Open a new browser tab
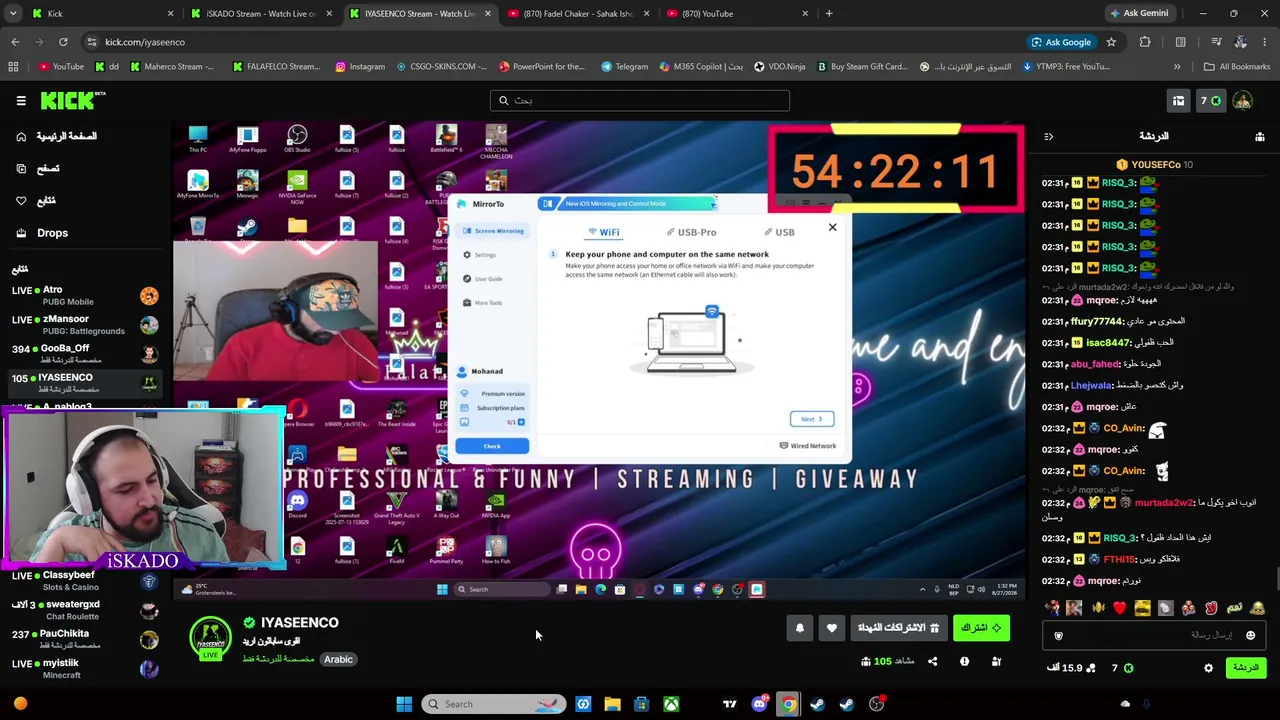 tap(829, 13)
